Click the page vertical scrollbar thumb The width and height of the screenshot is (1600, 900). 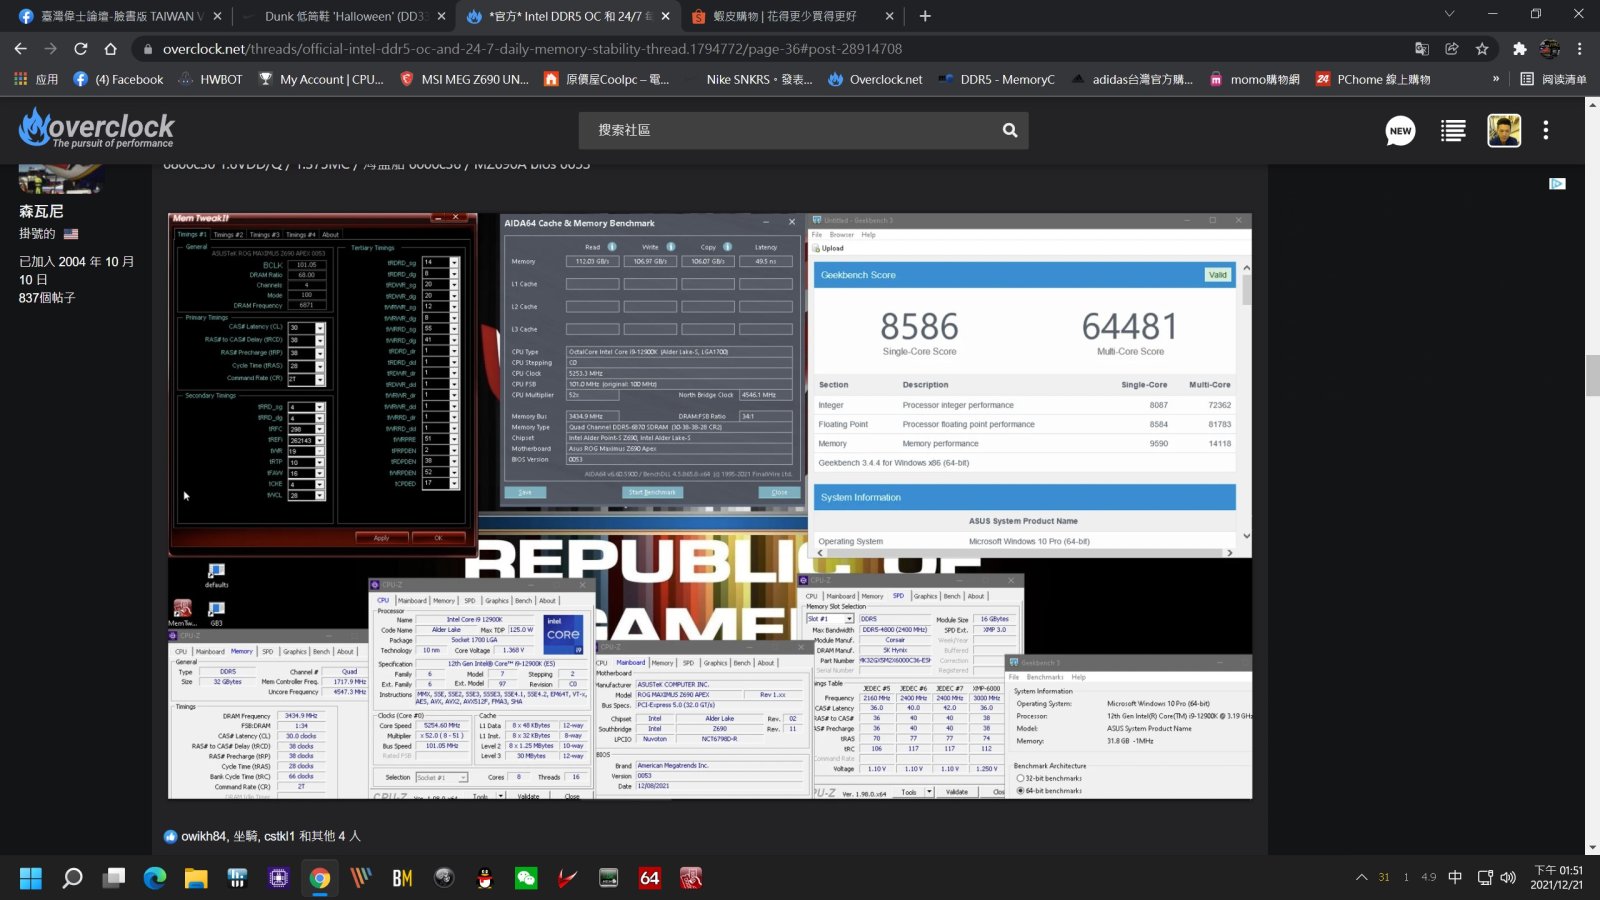tap(1592, 375)
